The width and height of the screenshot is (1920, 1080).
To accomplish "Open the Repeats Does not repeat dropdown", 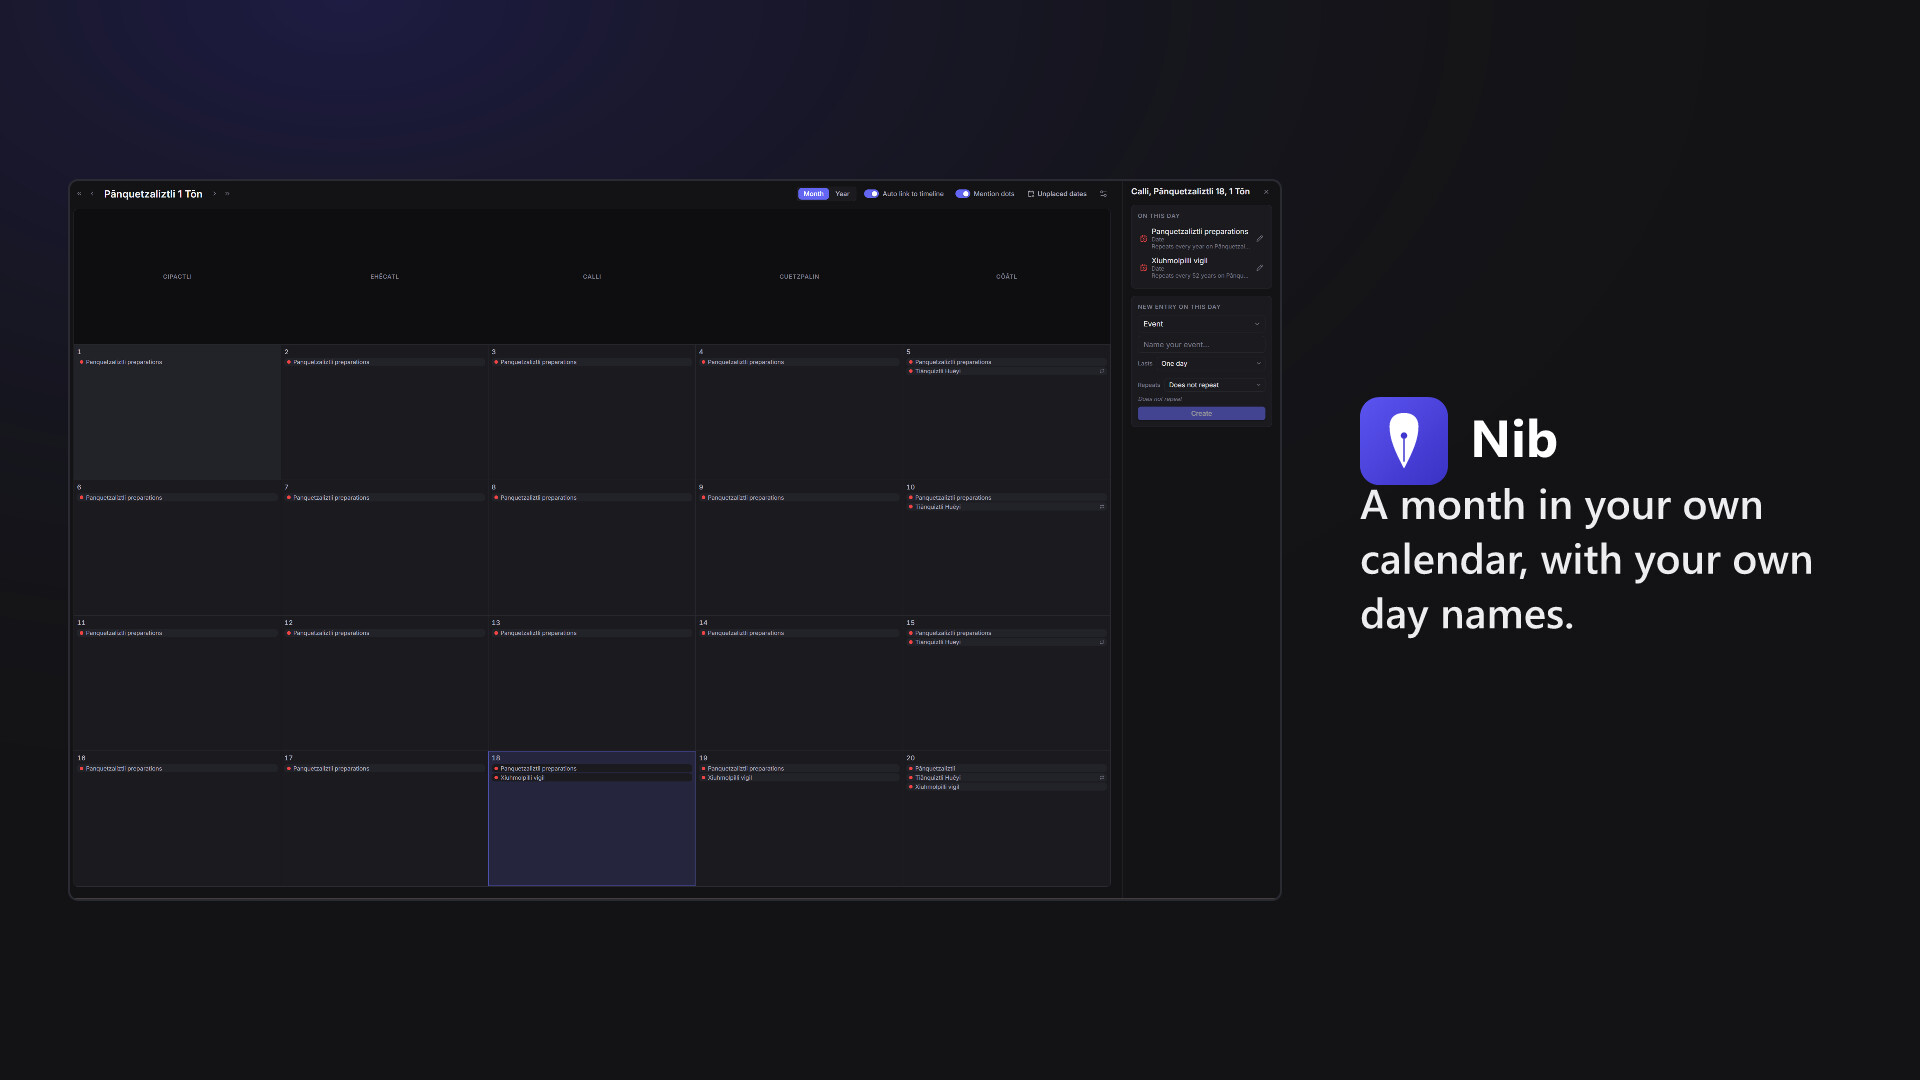I will [x=1215, y=385].
